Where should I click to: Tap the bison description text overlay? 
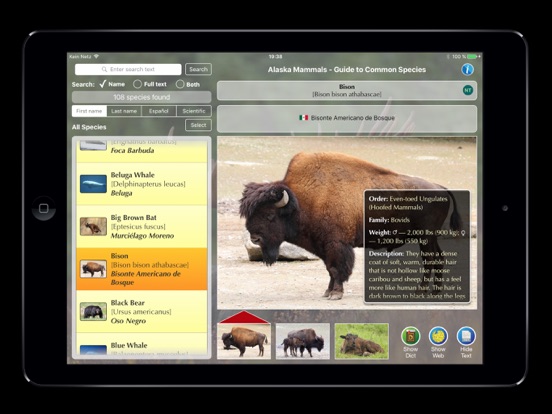pyautogui.click(x=417, y=246)
